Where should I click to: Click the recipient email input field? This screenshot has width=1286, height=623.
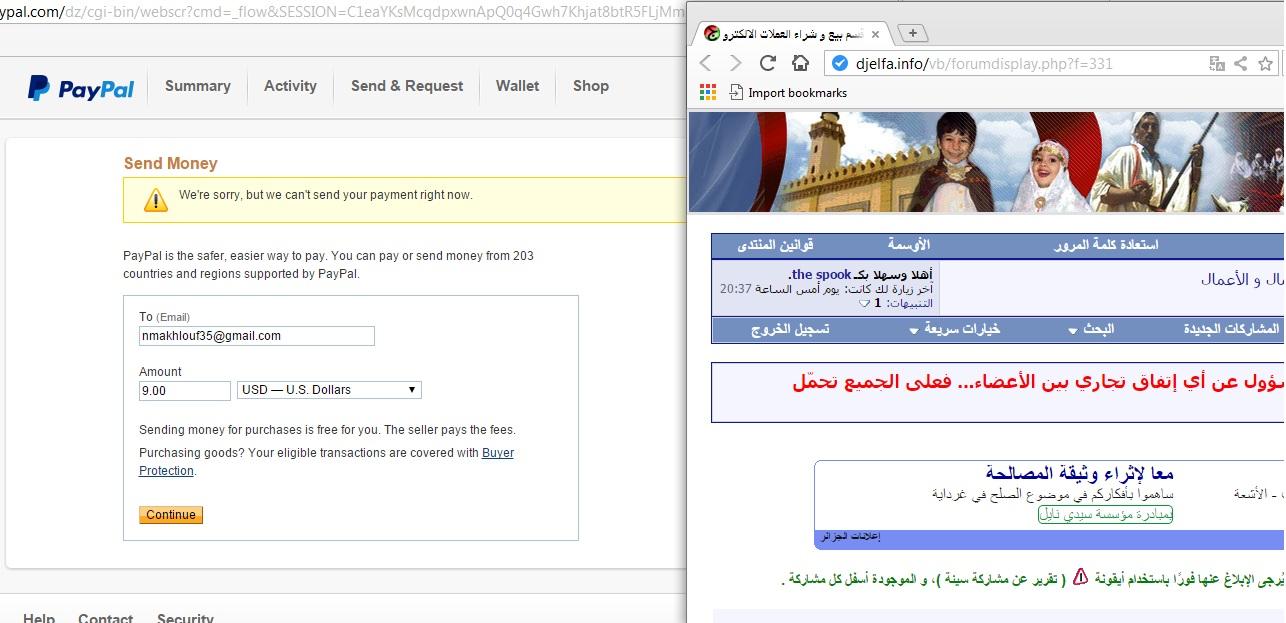(256, 336)
